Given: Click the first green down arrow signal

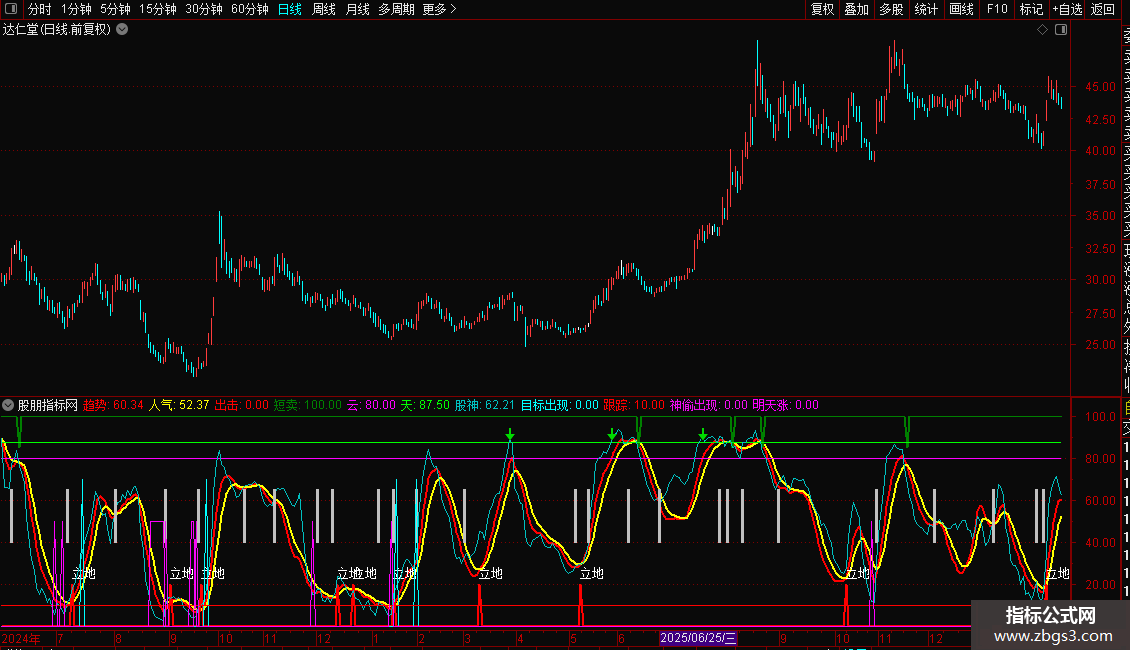Looking at the screenshot, I should [x=510, y=435].
